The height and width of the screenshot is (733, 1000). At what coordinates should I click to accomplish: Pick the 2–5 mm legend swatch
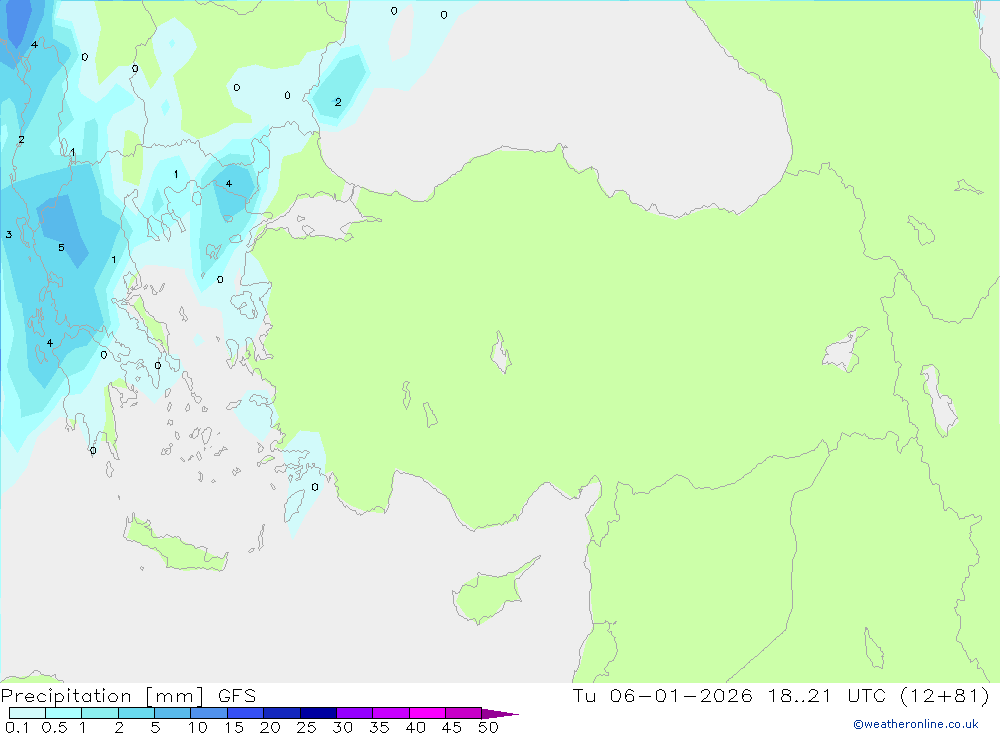136,713
